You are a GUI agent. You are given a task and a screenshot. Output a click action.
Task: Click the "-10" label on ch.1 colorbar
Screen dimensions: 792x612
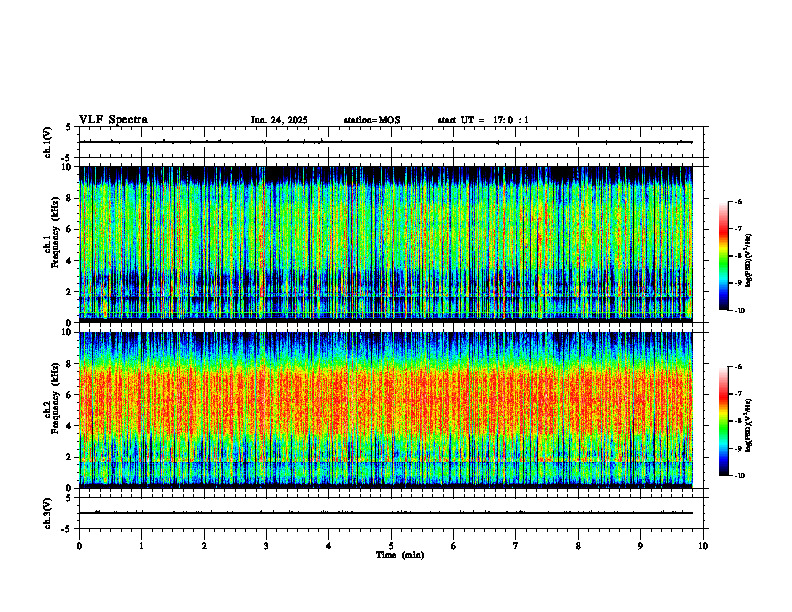tap(739, 311)
